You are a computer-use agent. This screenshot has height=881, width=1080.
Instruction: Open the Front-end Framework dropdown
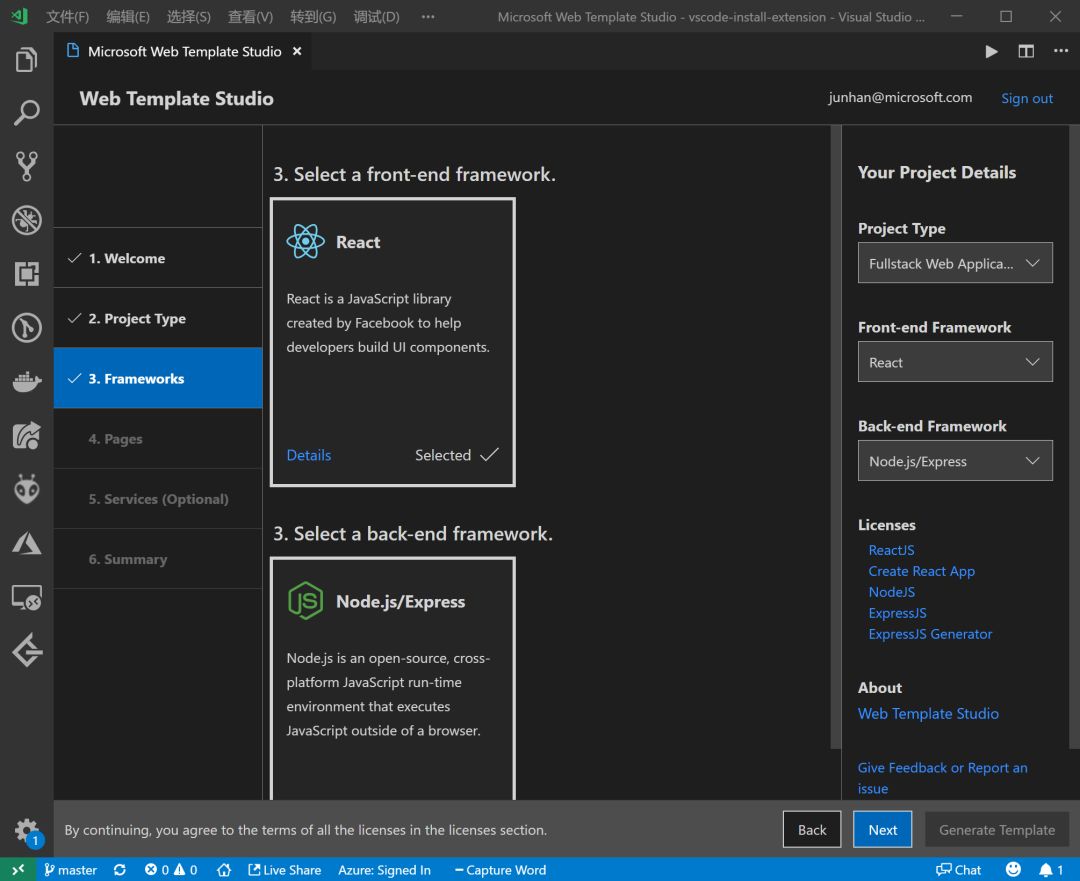pos(955,362)
